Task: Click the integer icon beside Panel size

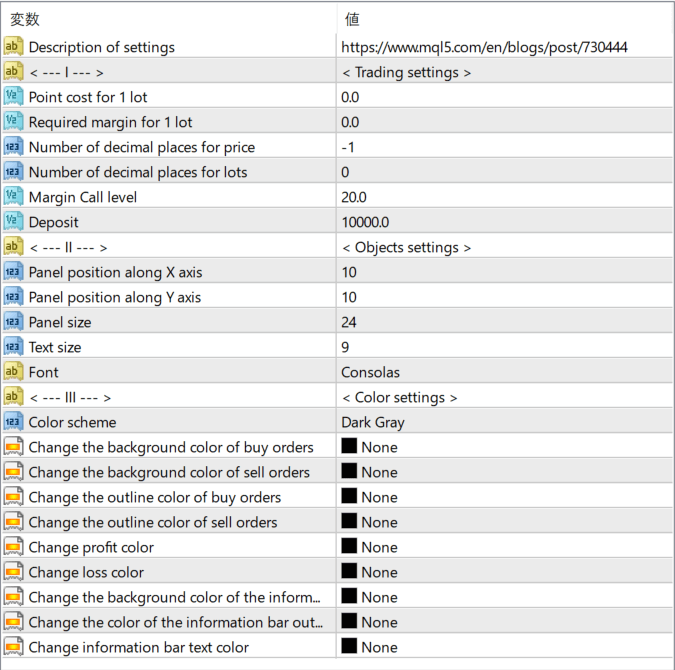Action: click(x=13, y=322)
